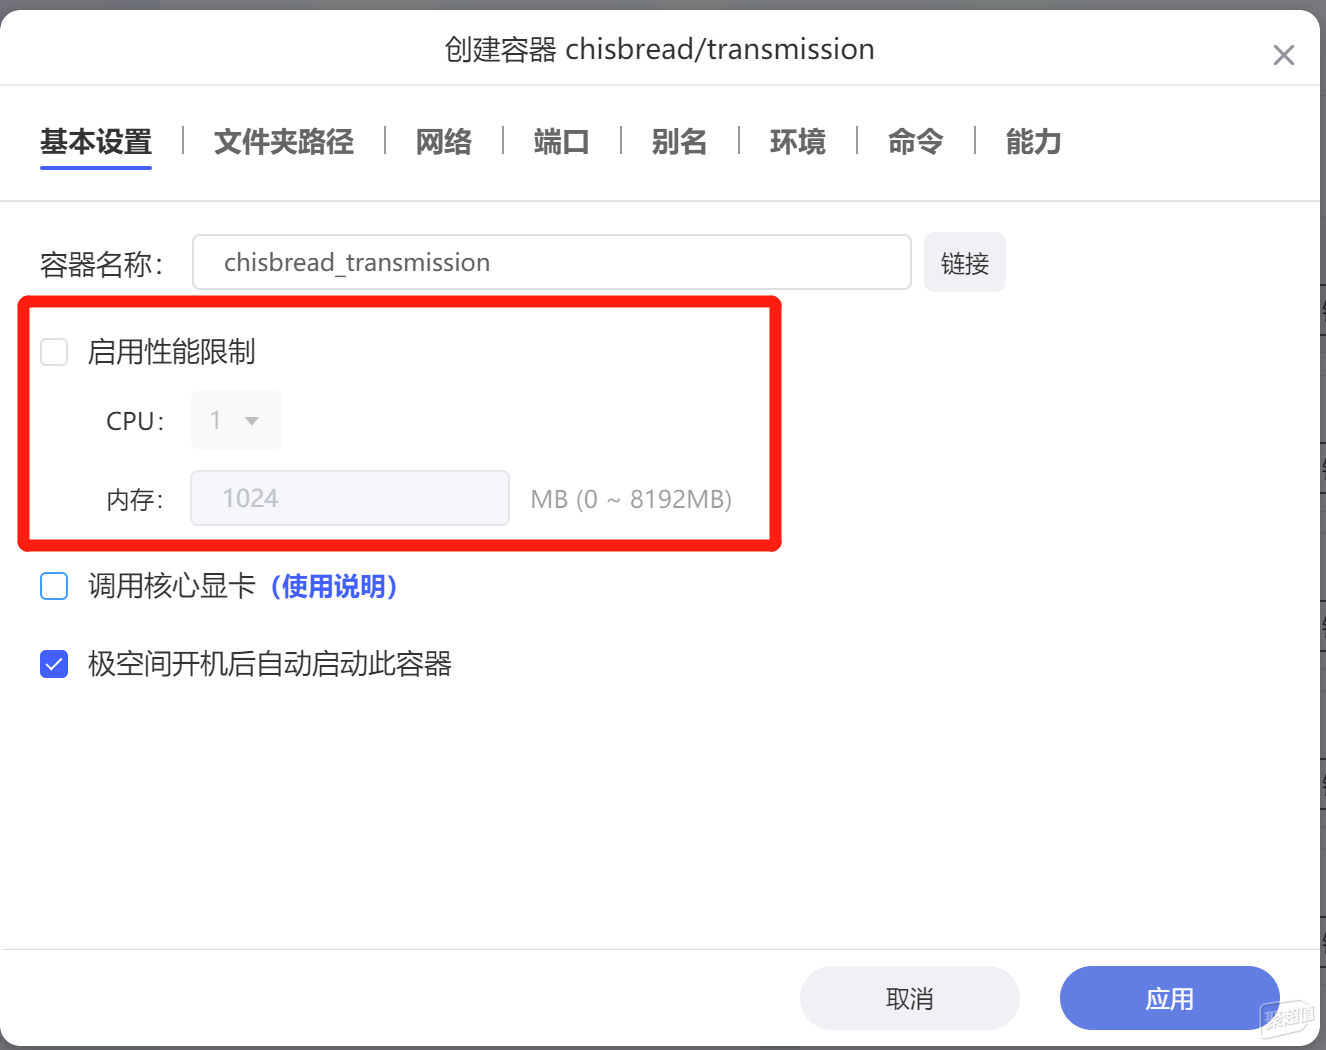The height and width of the screenshot is (1050, 1326).
Task: Switch to the 命令 tab
Action: (916, 142)
